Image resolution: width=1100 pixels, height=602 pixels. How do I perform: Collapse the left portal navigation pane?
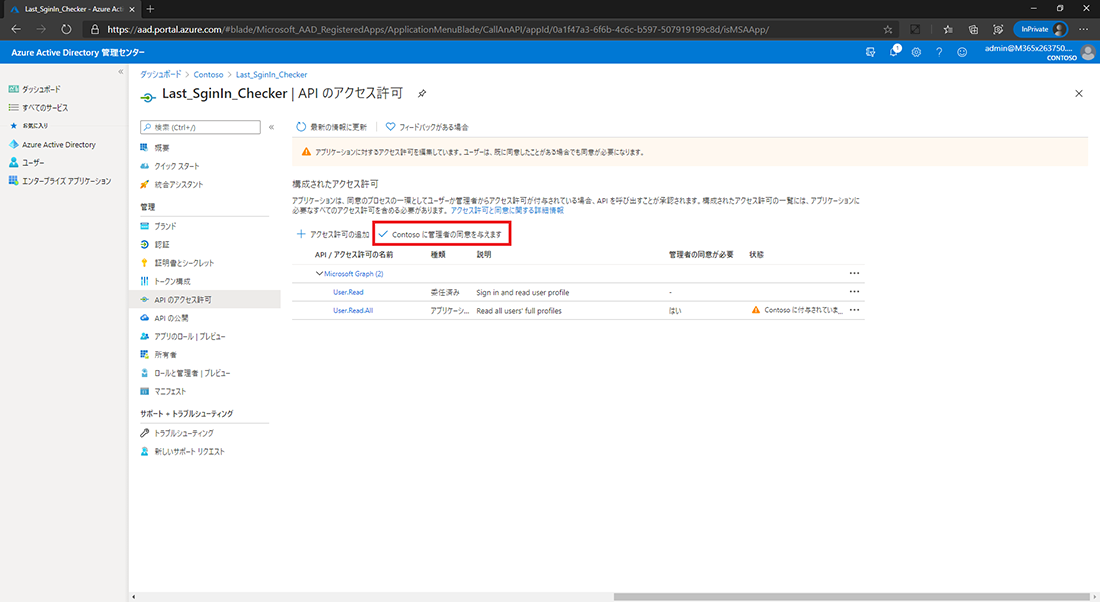(121, 72)
